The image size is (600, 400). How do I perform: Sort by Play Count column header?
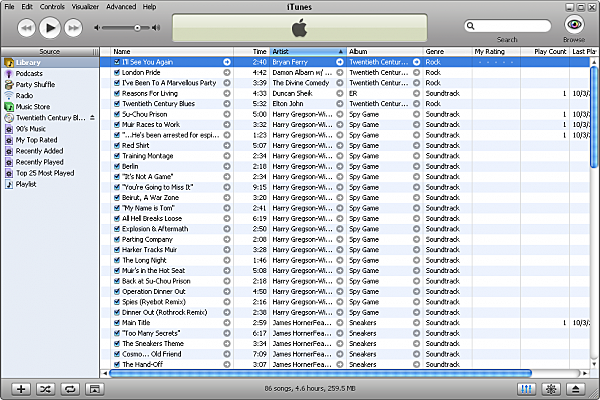[545, 52]
